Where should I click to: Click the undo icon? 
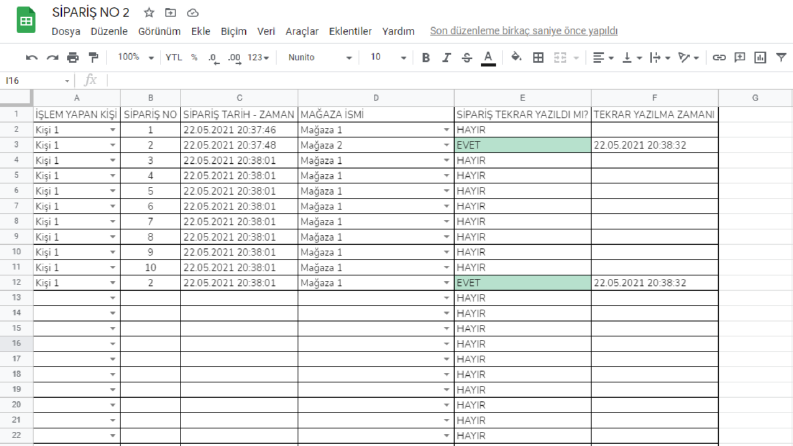coord(31,58)
